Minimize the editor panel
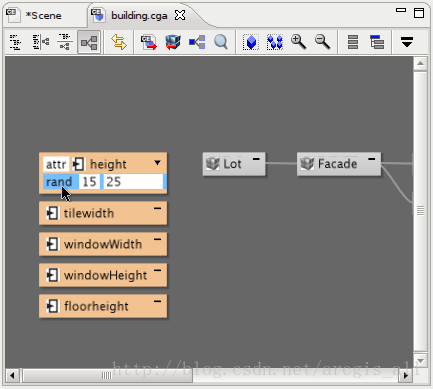 click(x=401, y=10)
